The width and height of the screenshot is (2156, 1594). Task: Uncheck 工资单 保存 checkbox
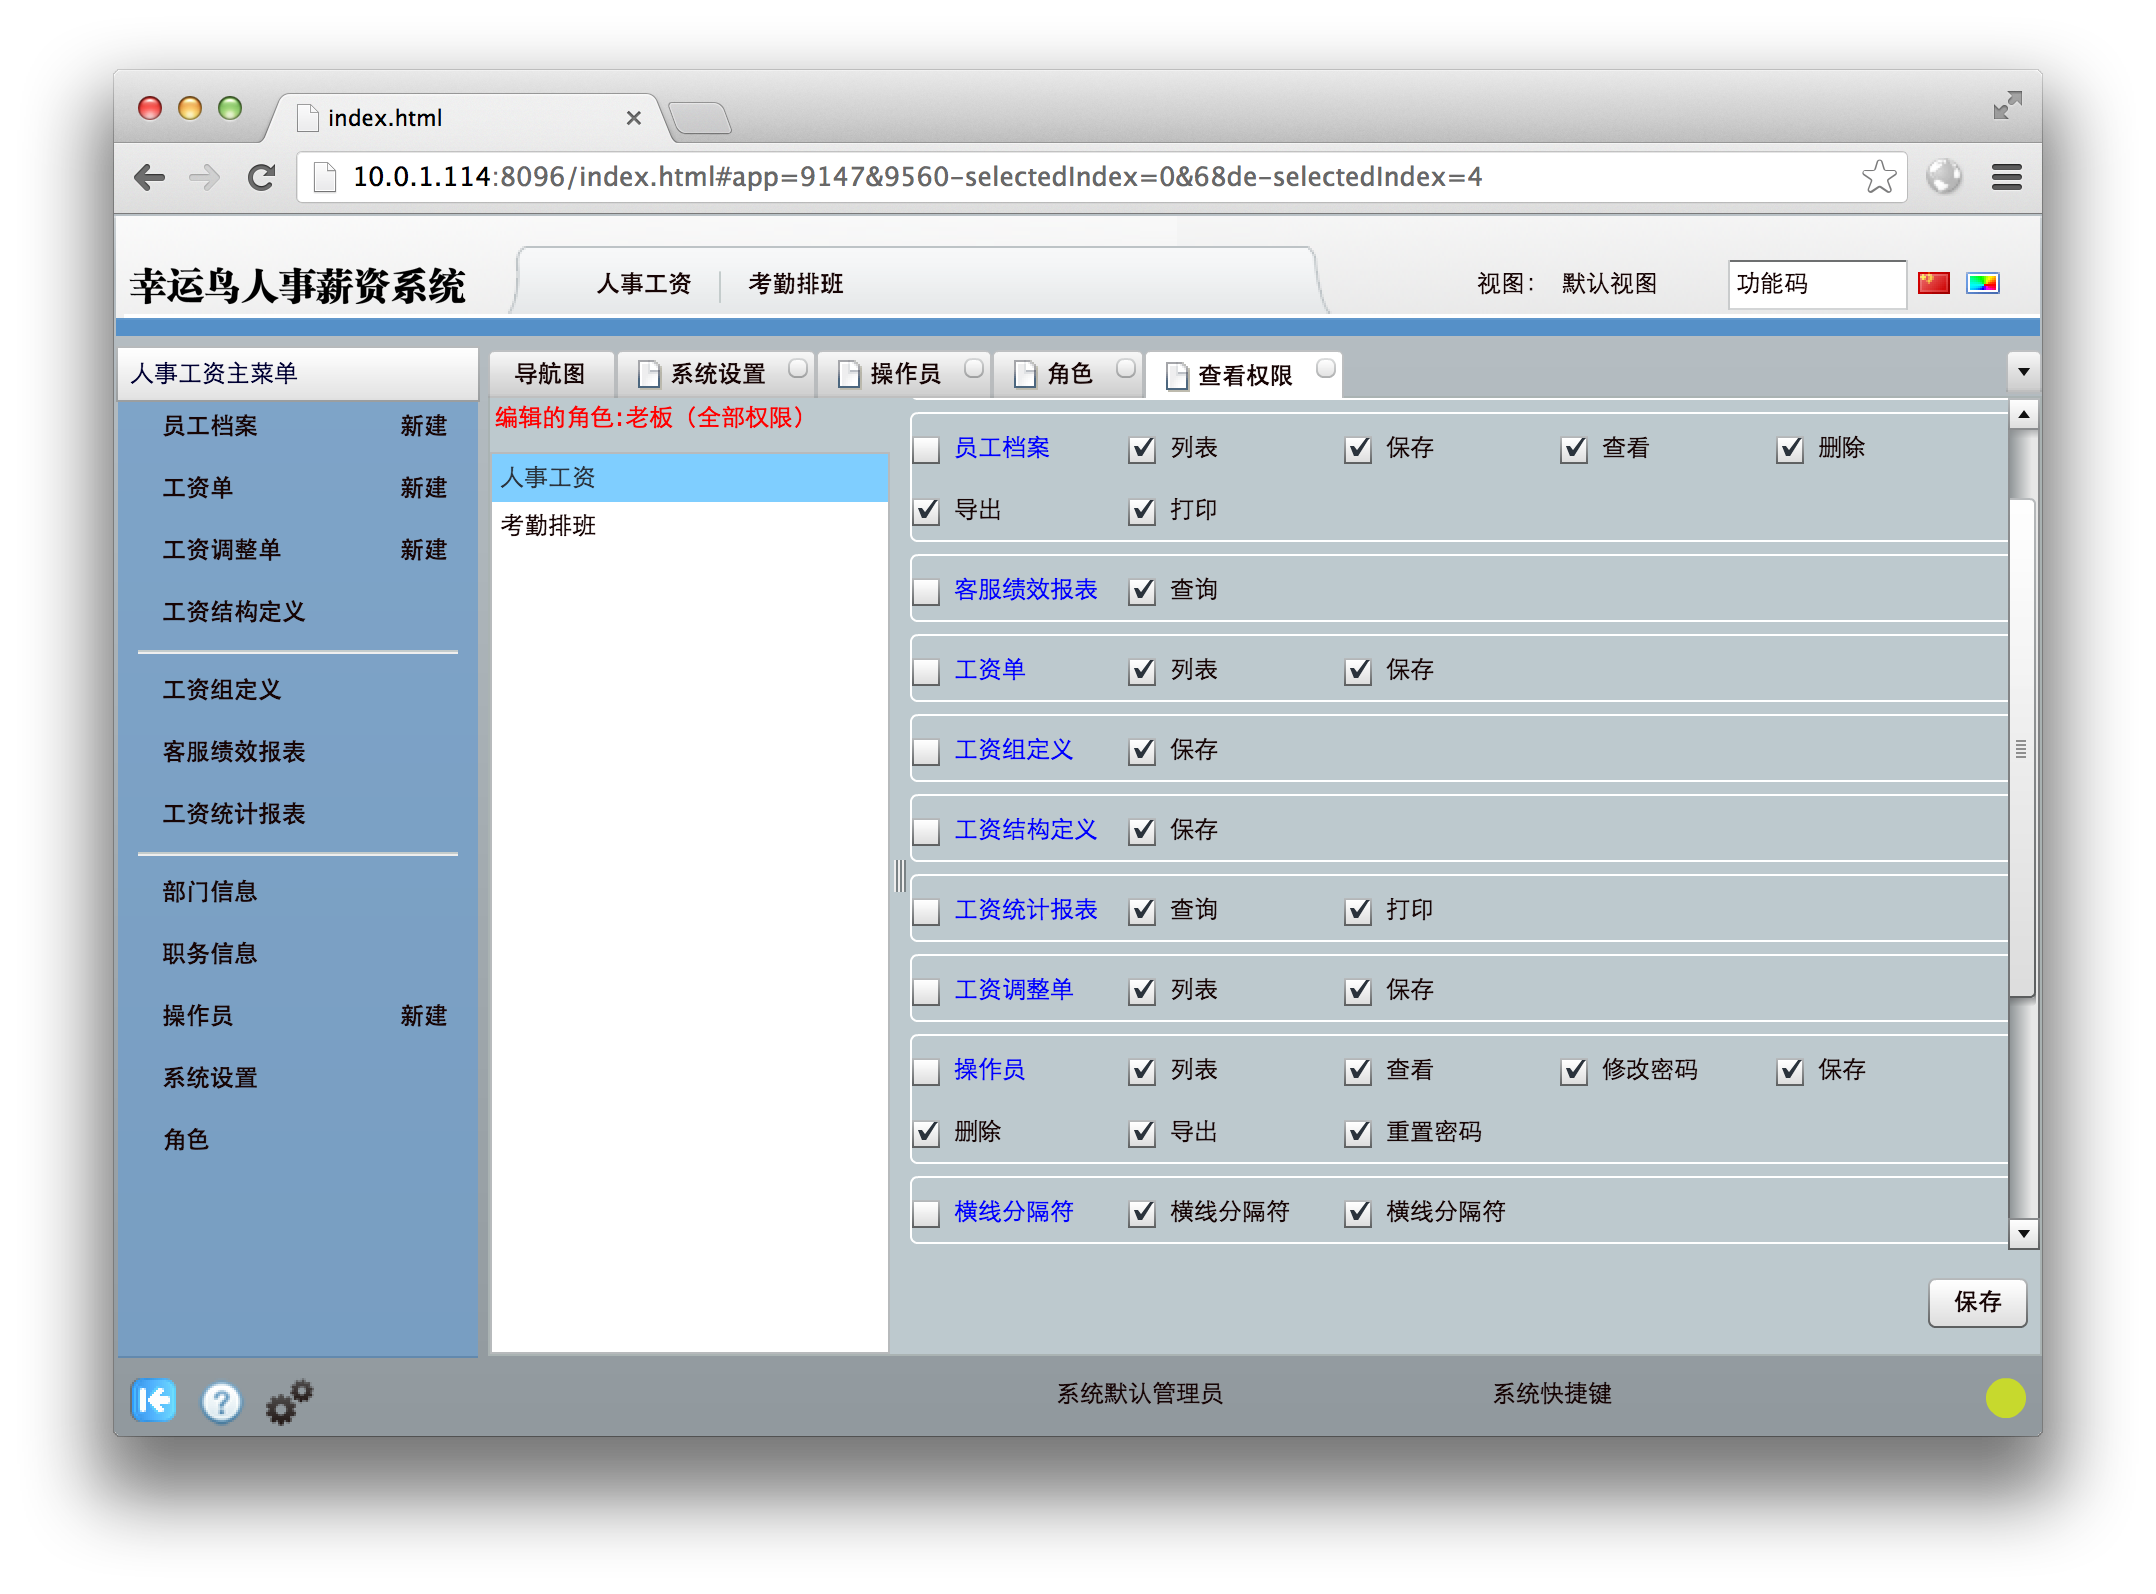1358,671
